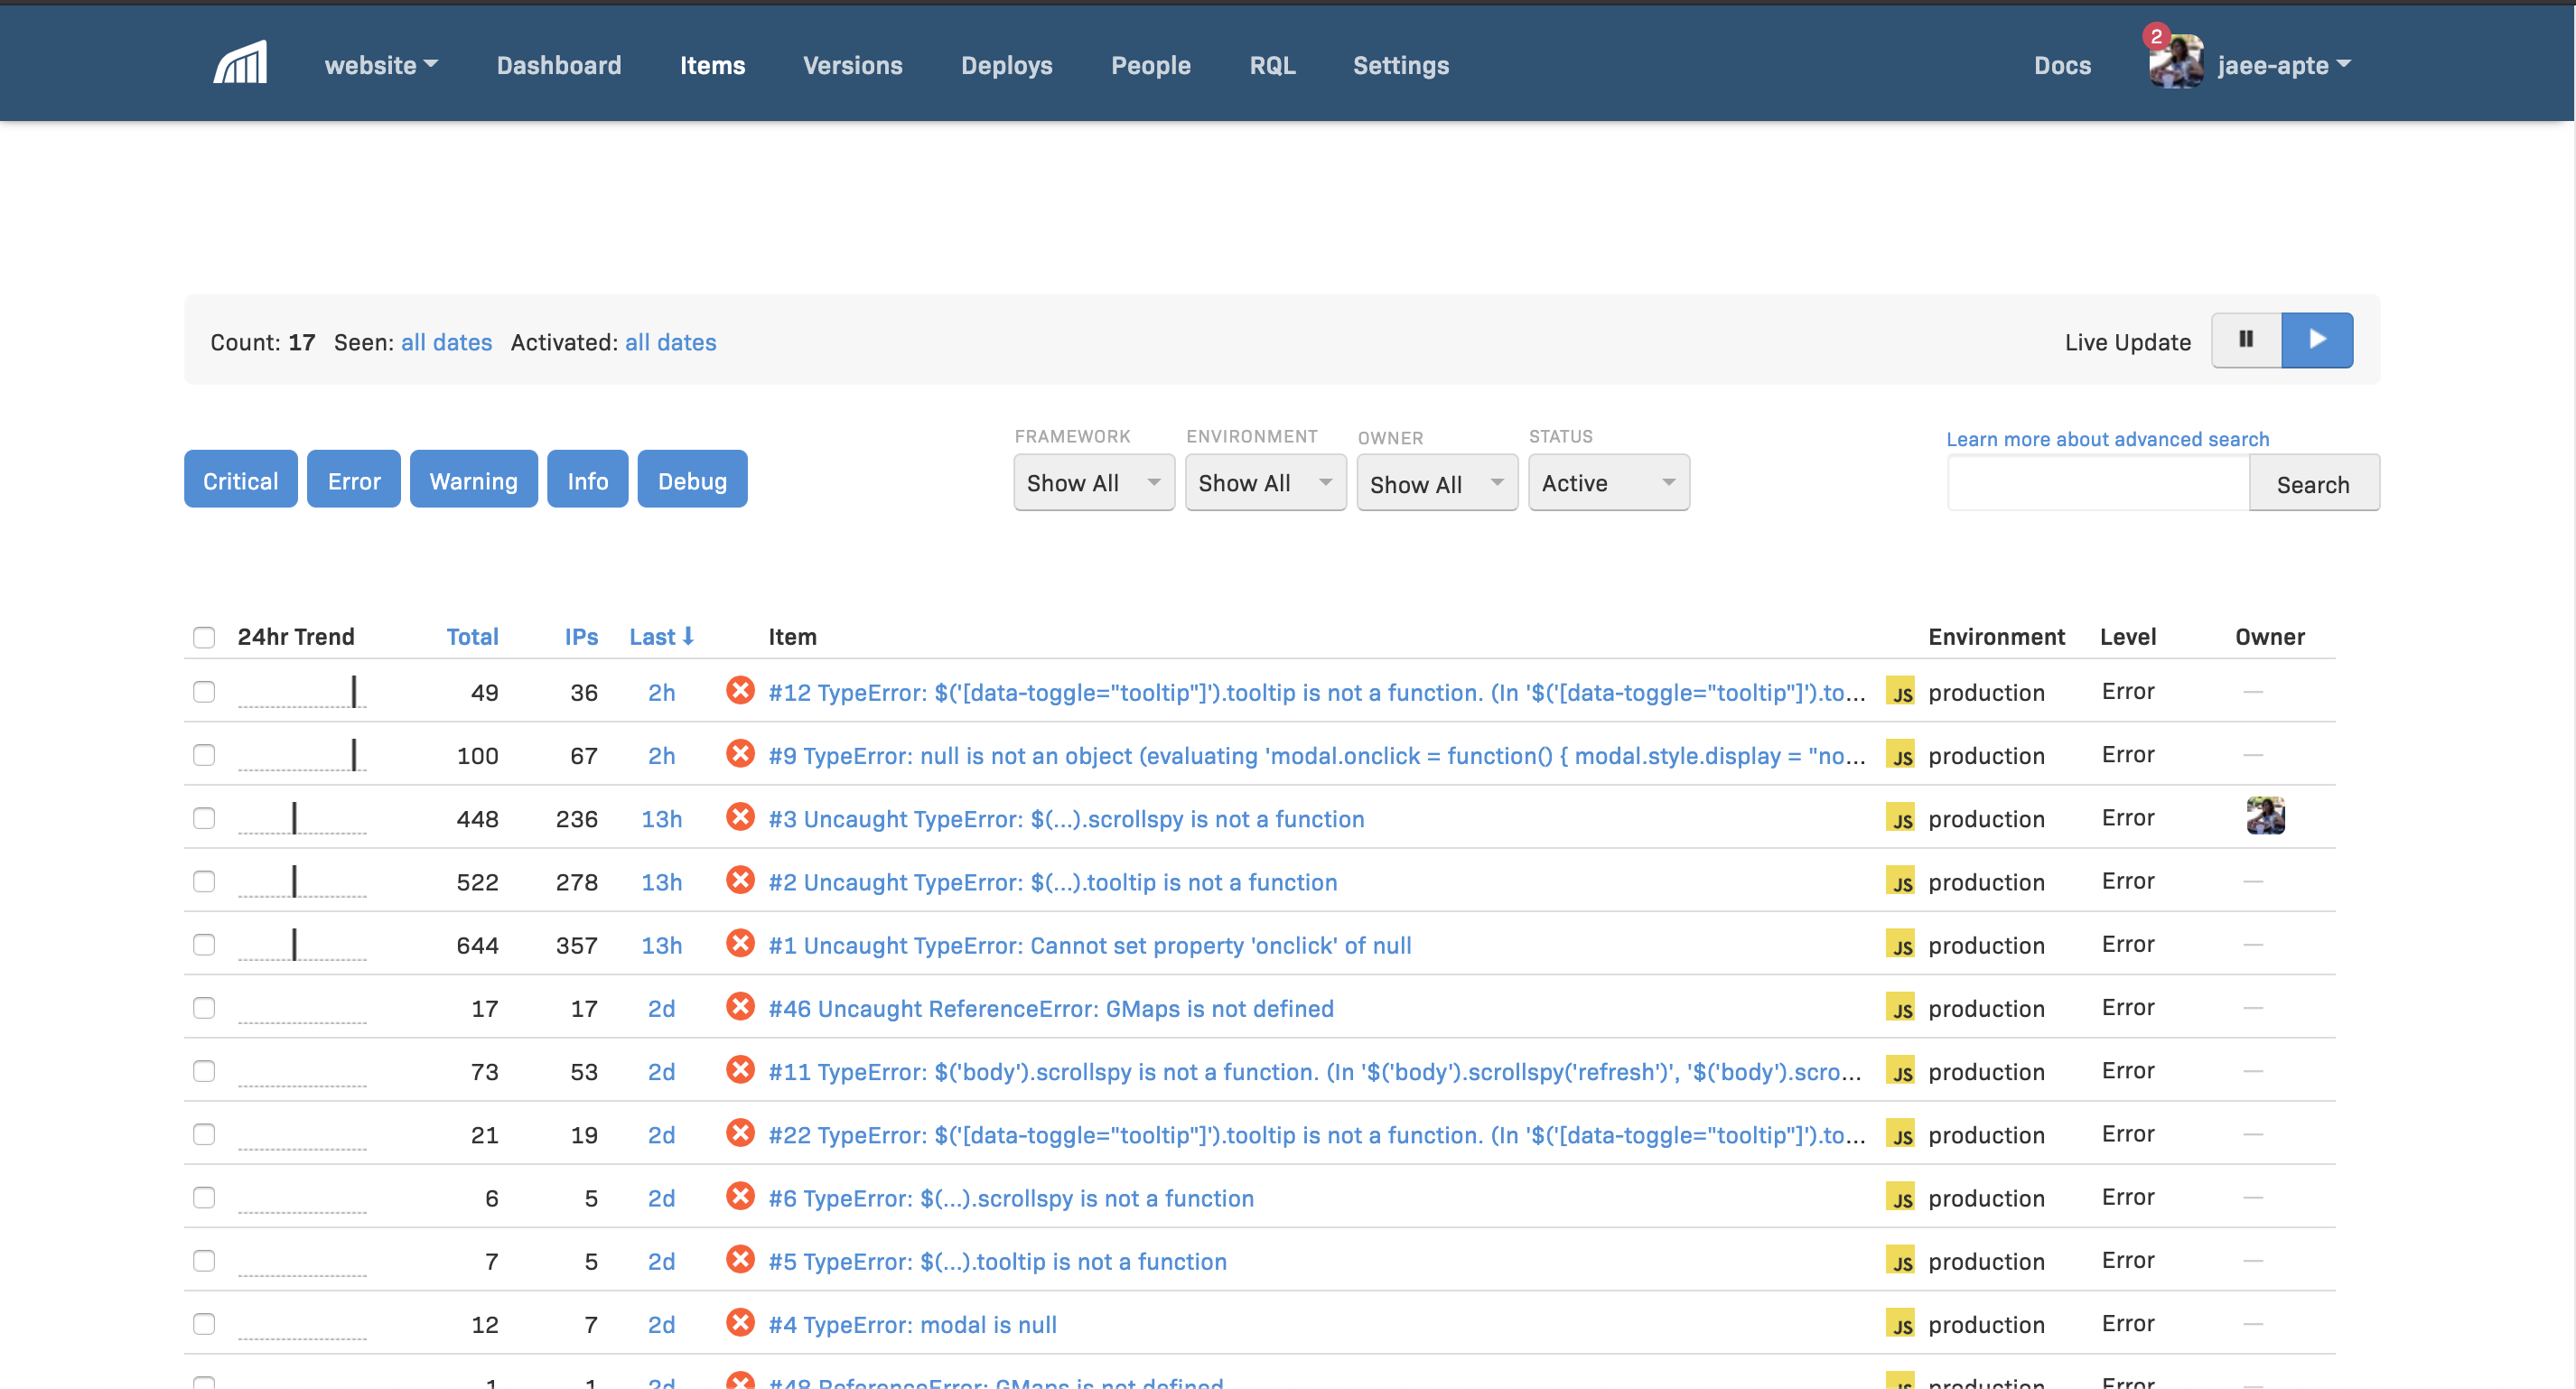The image size is (2576, 1389).
Task: Open the Versions tab
Action: tap(852, 65)
